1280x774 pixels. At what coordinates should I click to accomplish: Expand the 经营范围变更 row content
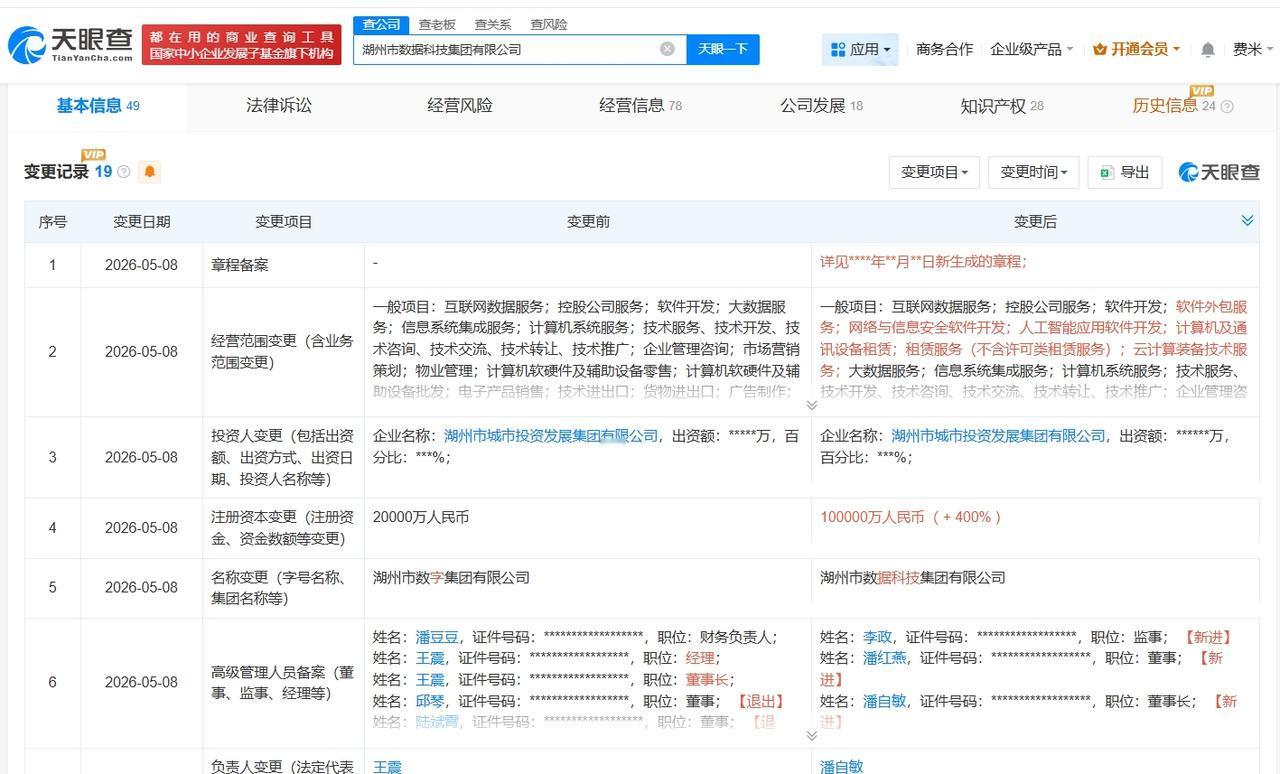click(811, 405)
